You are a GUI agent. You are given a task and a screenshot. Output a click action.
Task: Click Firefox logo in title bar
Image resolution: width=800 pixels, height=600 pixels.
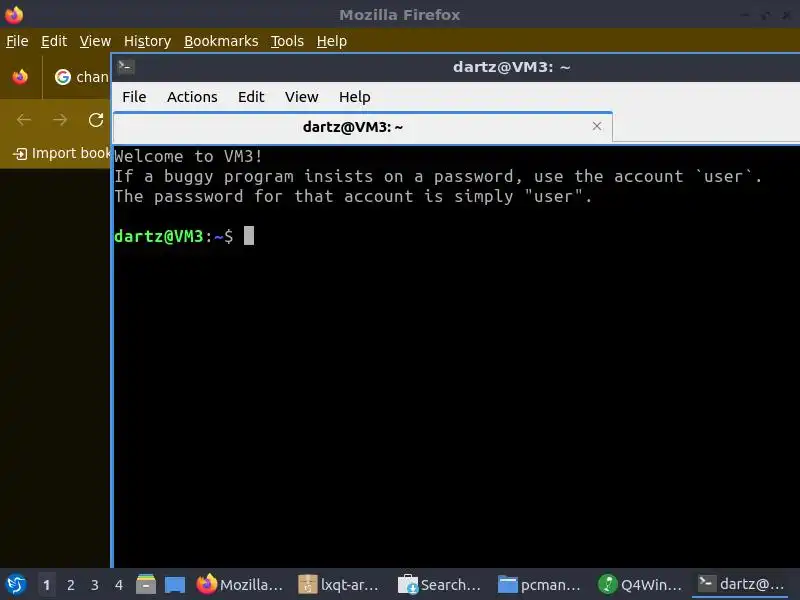coord(14,15)
